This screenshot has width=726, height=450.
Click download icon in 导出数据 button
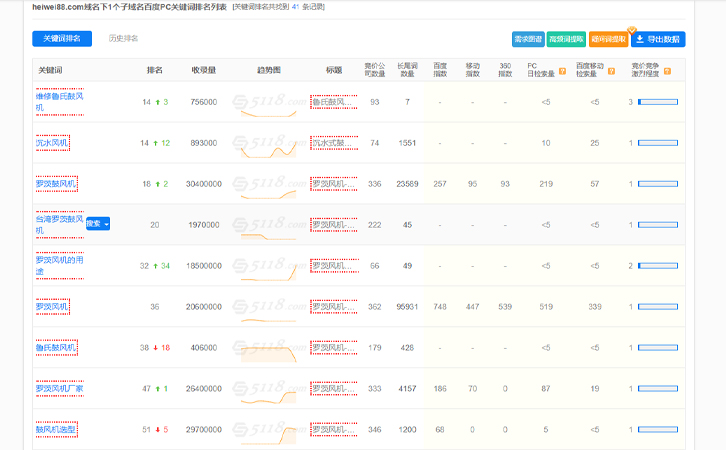point(640,39)
